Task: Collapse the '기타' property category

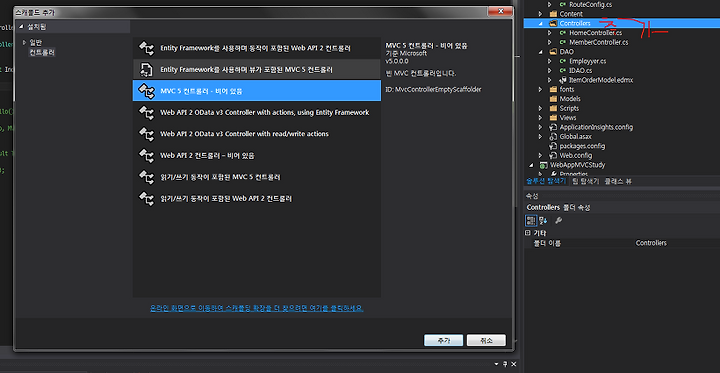Action: (x=528, y=233)
